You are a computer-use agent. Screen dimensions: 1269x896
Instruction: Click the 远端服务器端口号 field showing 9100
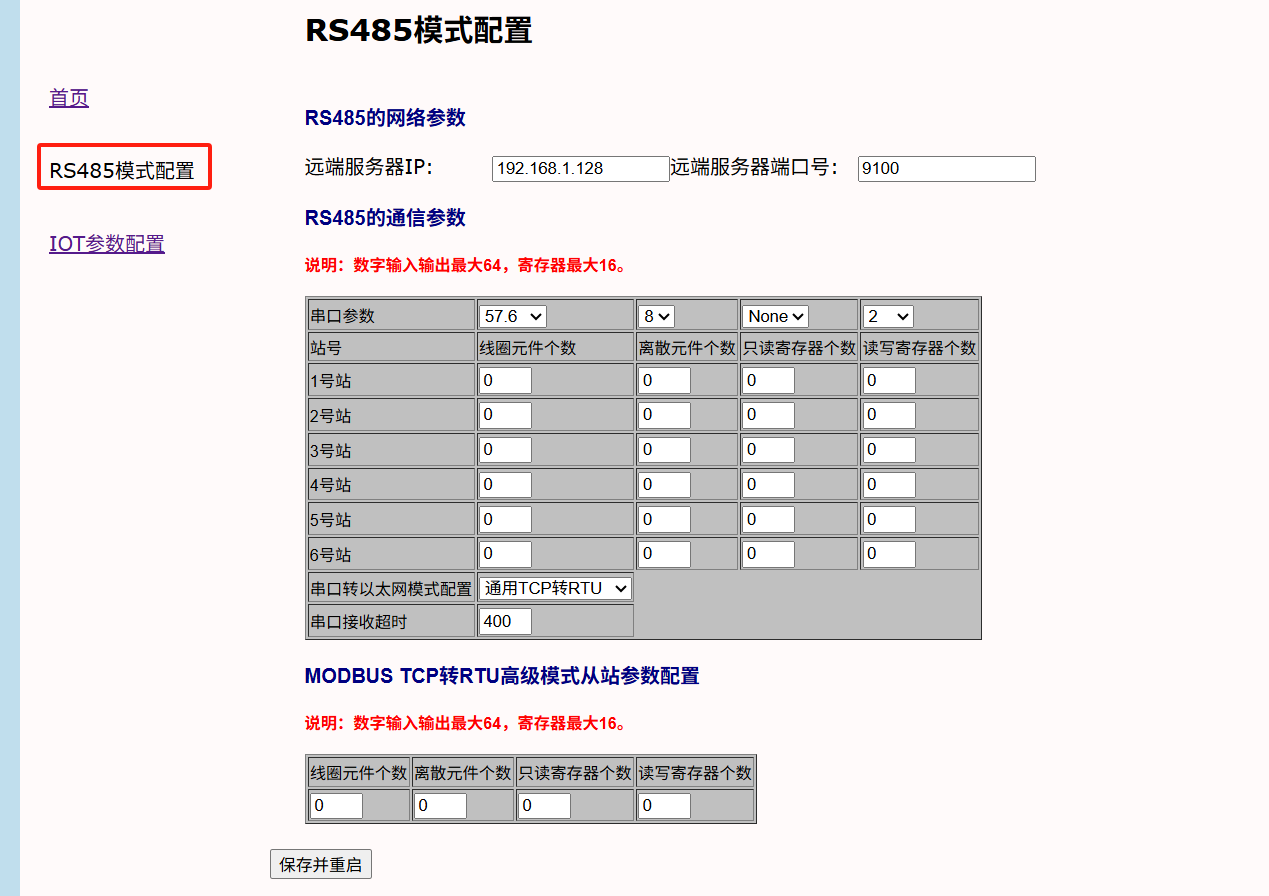(946, 169)
